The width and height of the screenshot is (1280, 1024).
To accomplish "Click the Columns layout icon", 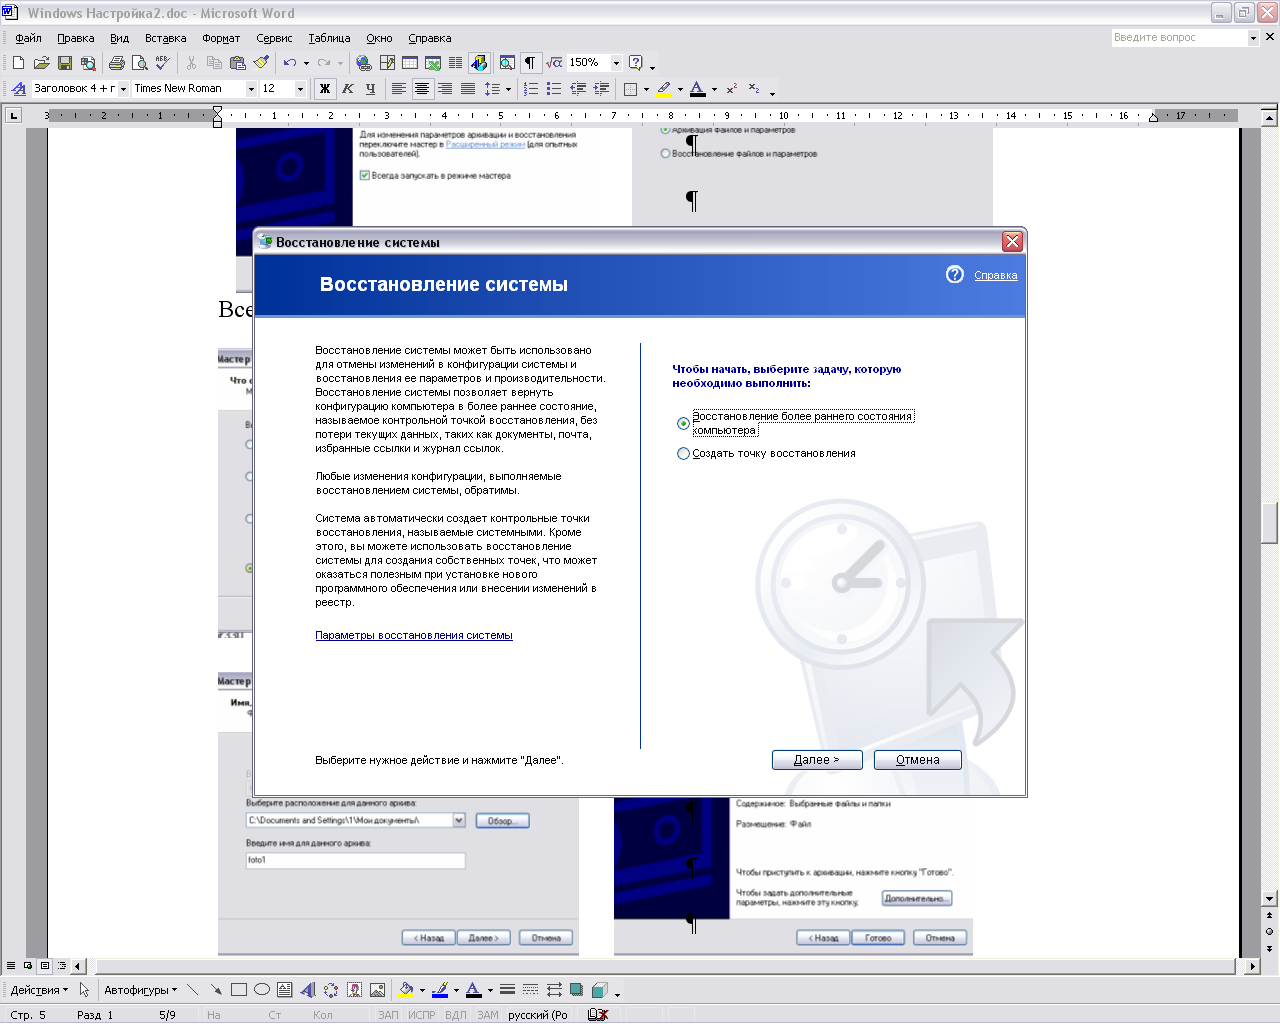I will (x=456, y=63).
